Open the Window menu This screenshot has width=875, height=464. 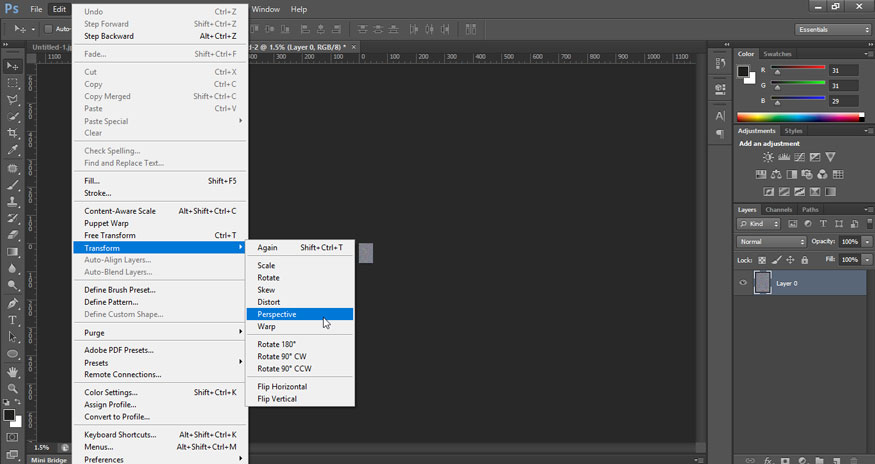[266, 9]
